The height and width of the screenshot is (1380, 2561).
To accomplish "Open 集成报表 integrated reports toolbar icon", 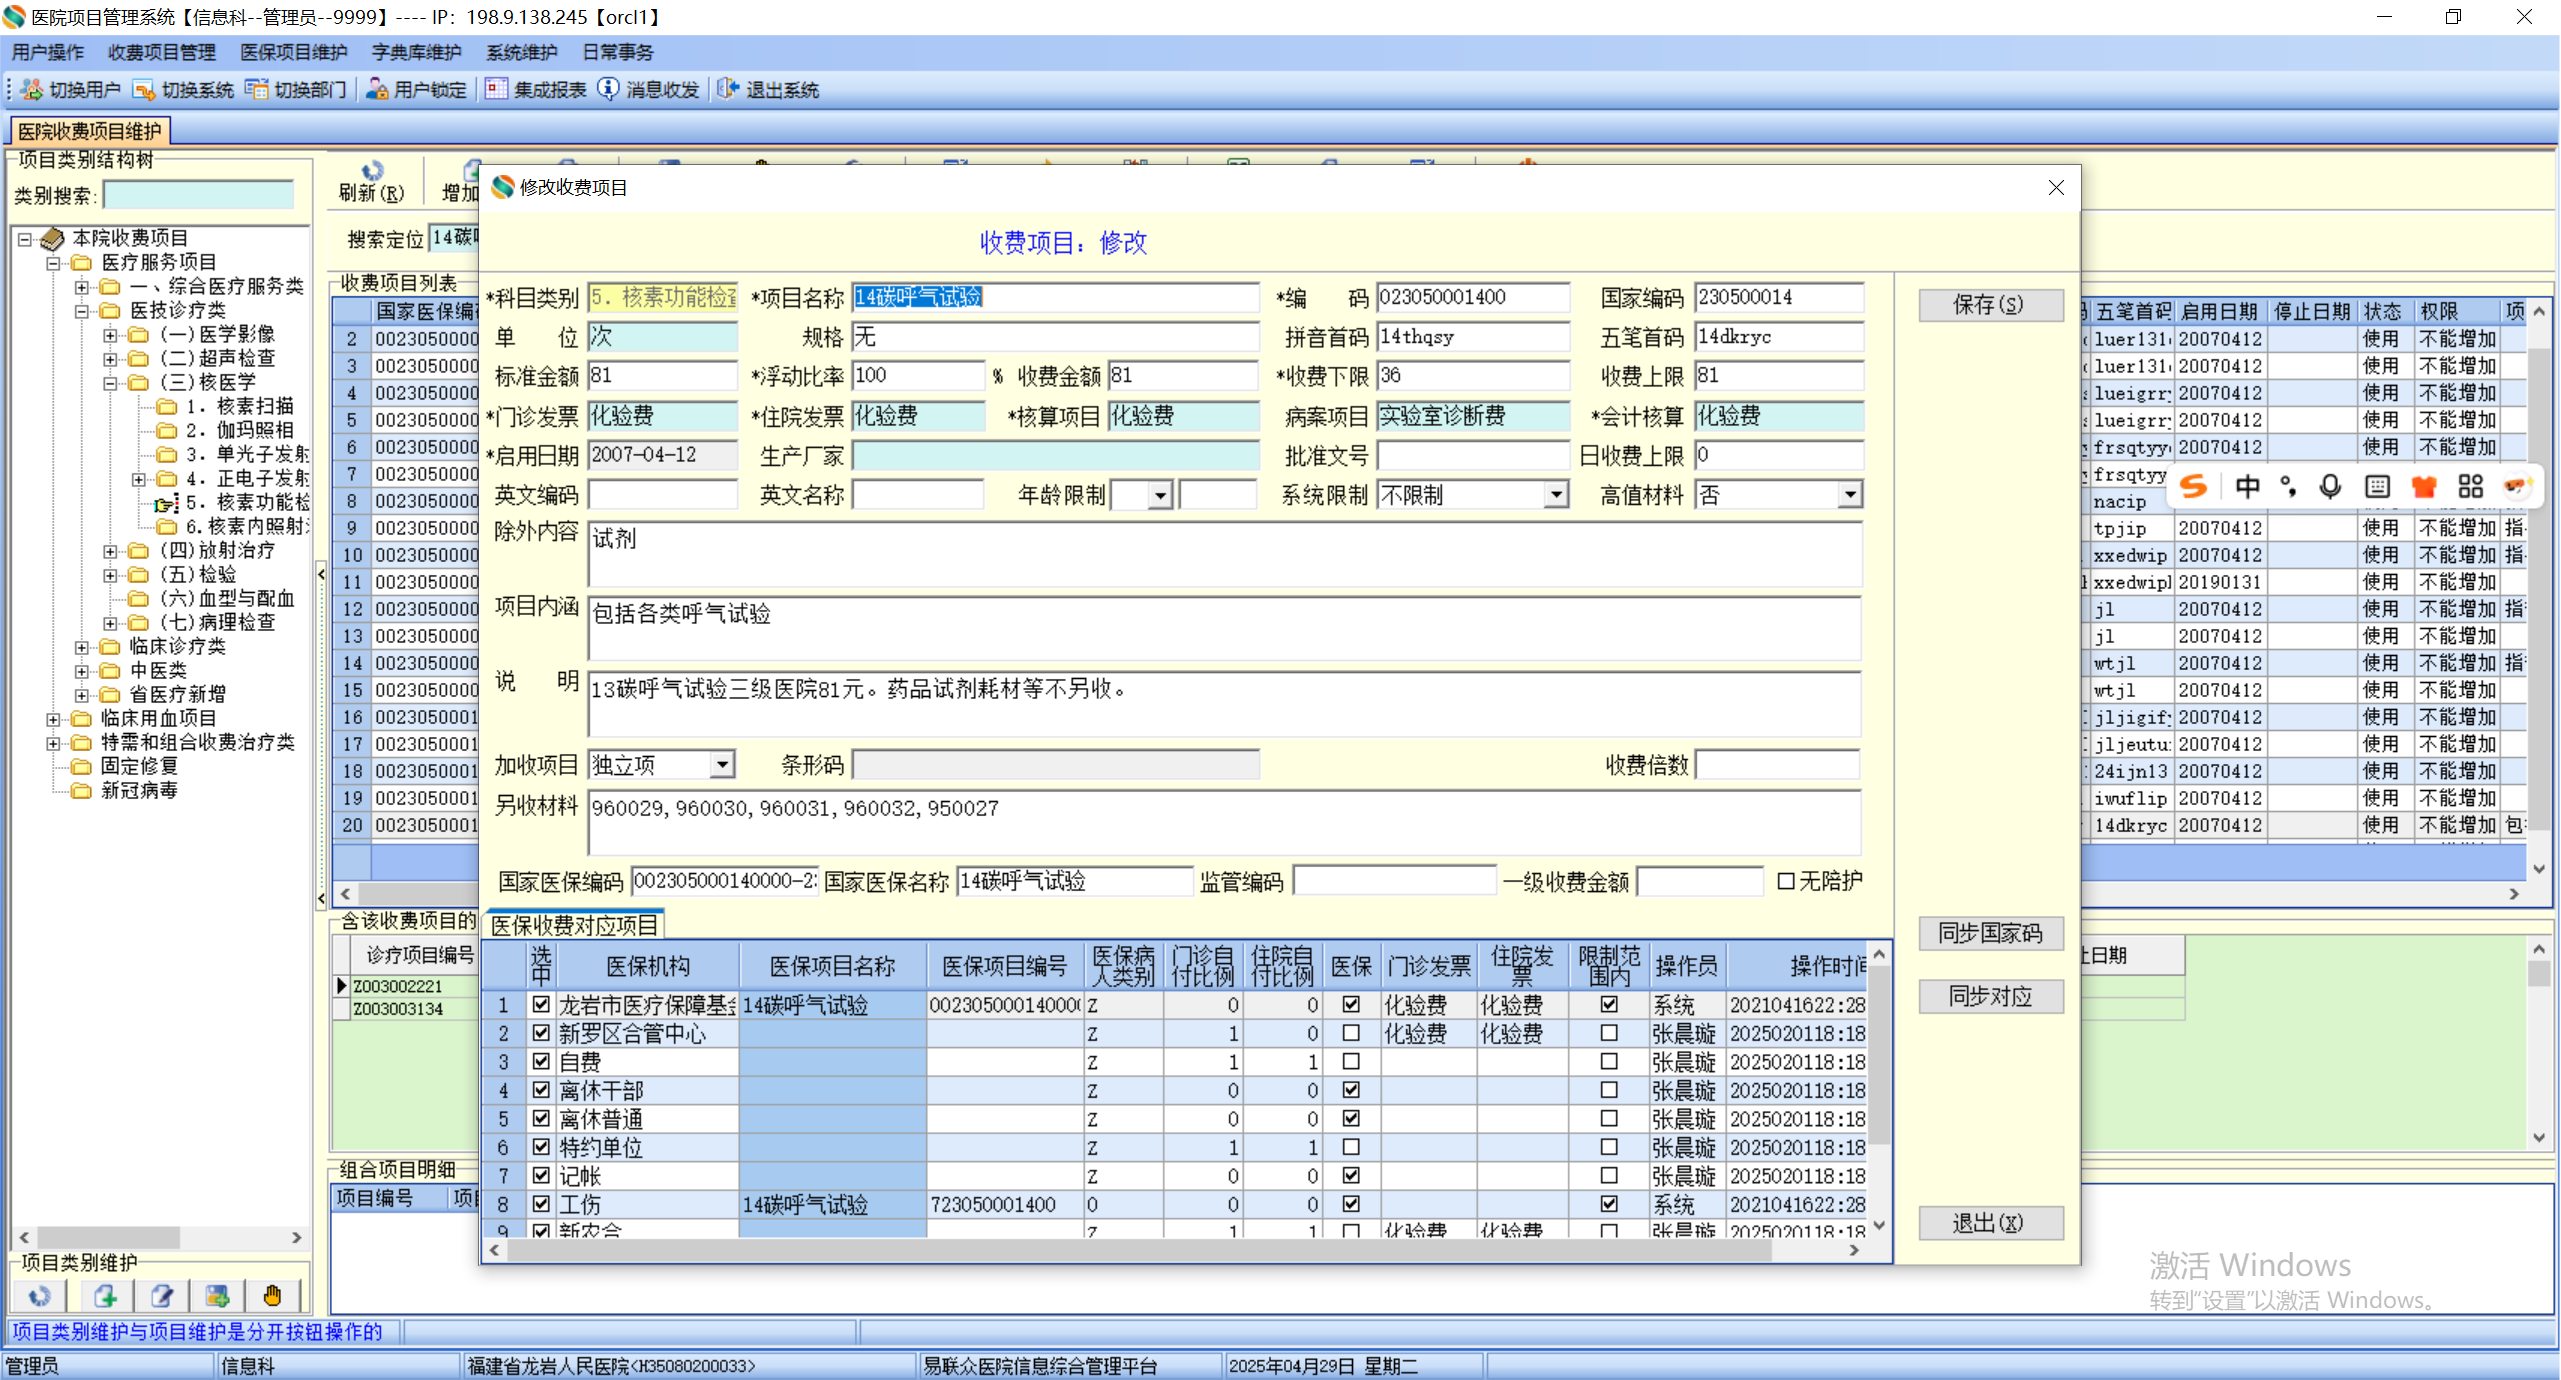I will point(496,90).
